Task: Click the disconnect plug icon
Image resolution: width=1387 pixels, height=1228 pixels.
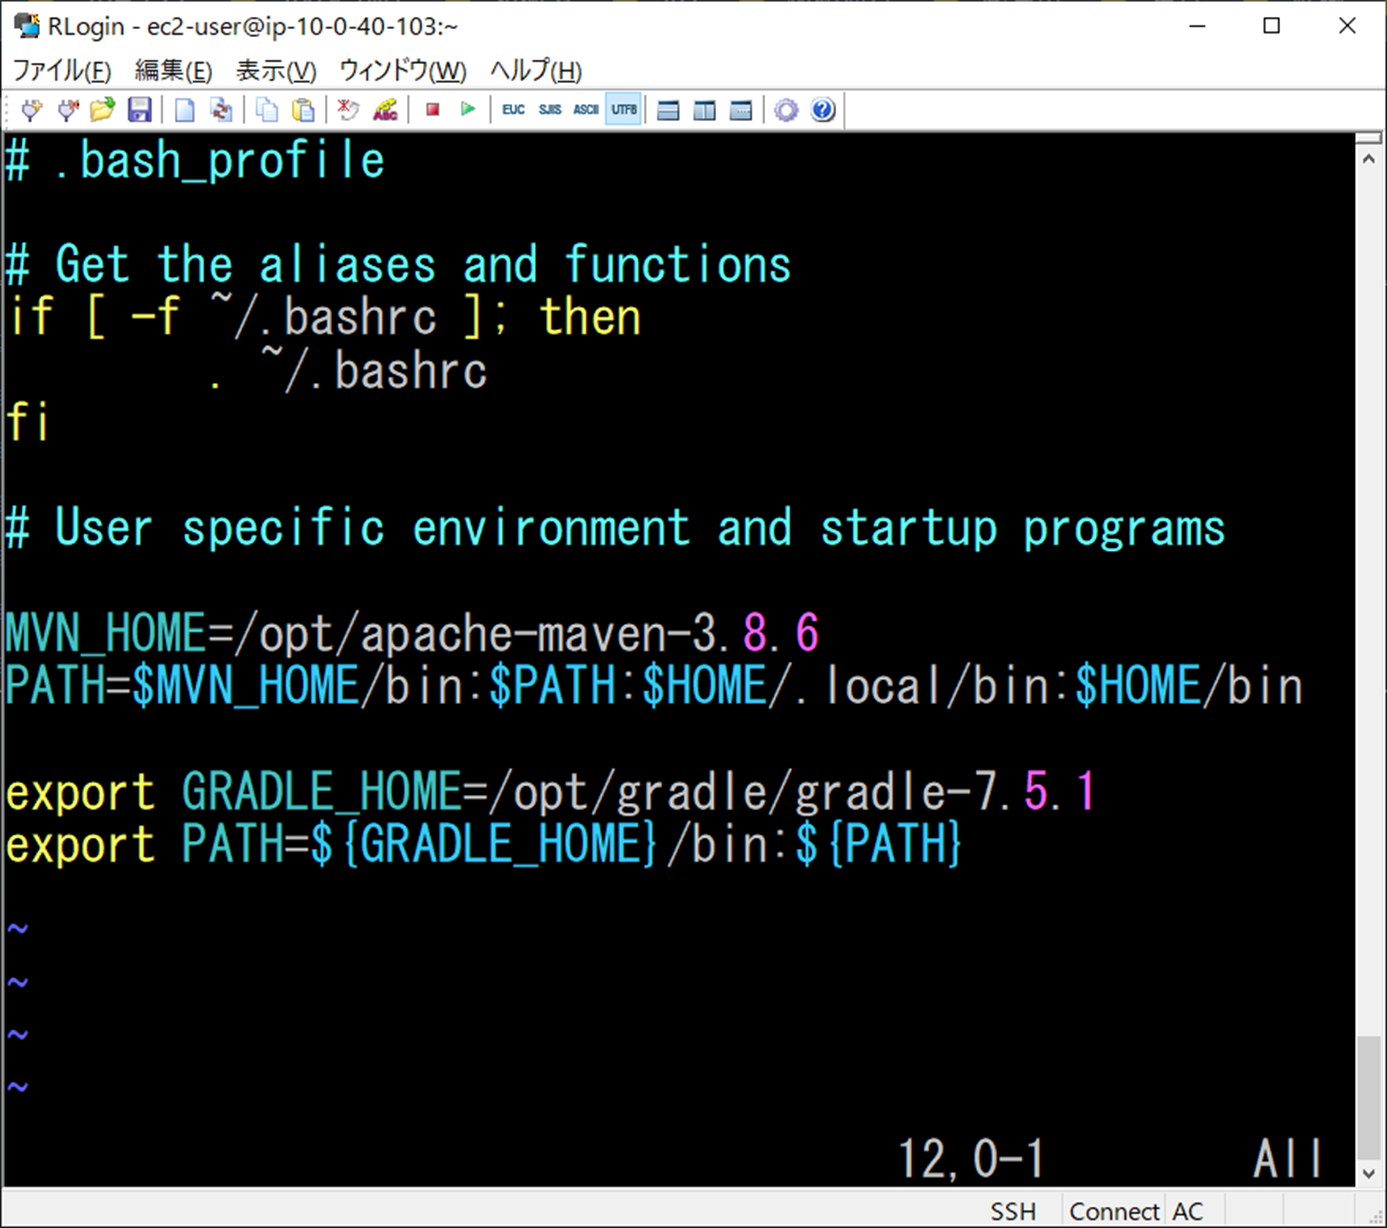Action: pyautogui.click(x=68, y=110)
